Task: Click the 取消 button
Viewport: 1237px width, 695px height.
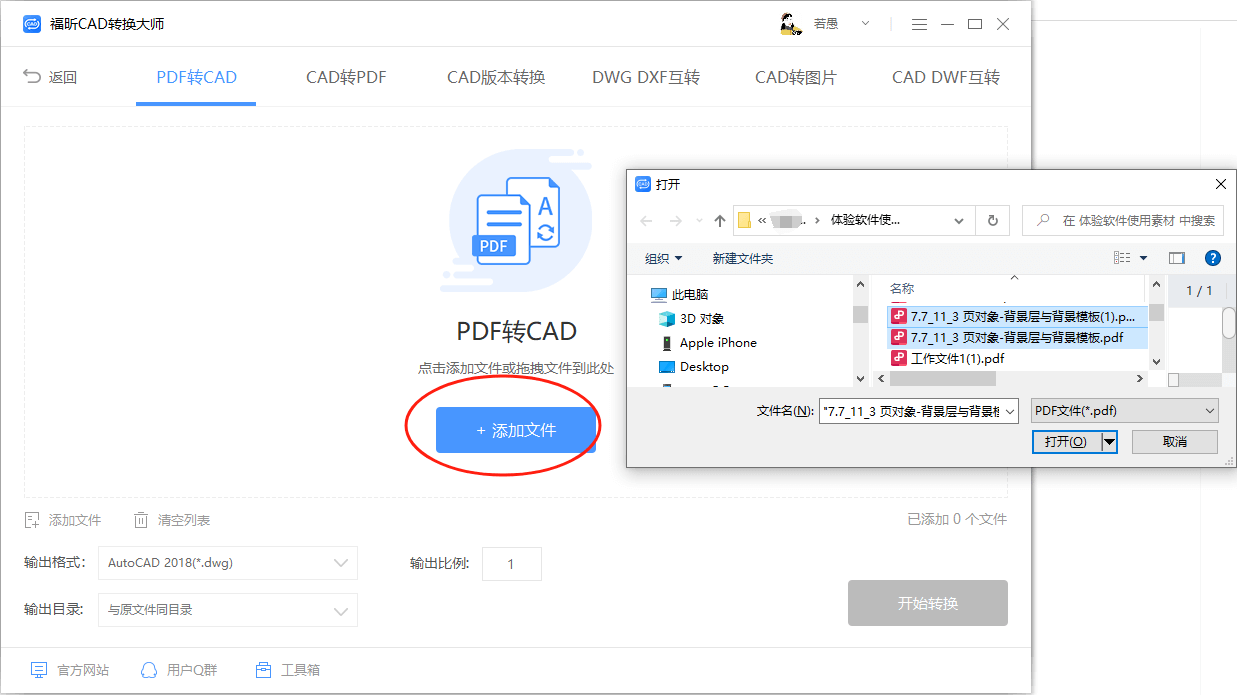Action: (x=1175, y=441)
